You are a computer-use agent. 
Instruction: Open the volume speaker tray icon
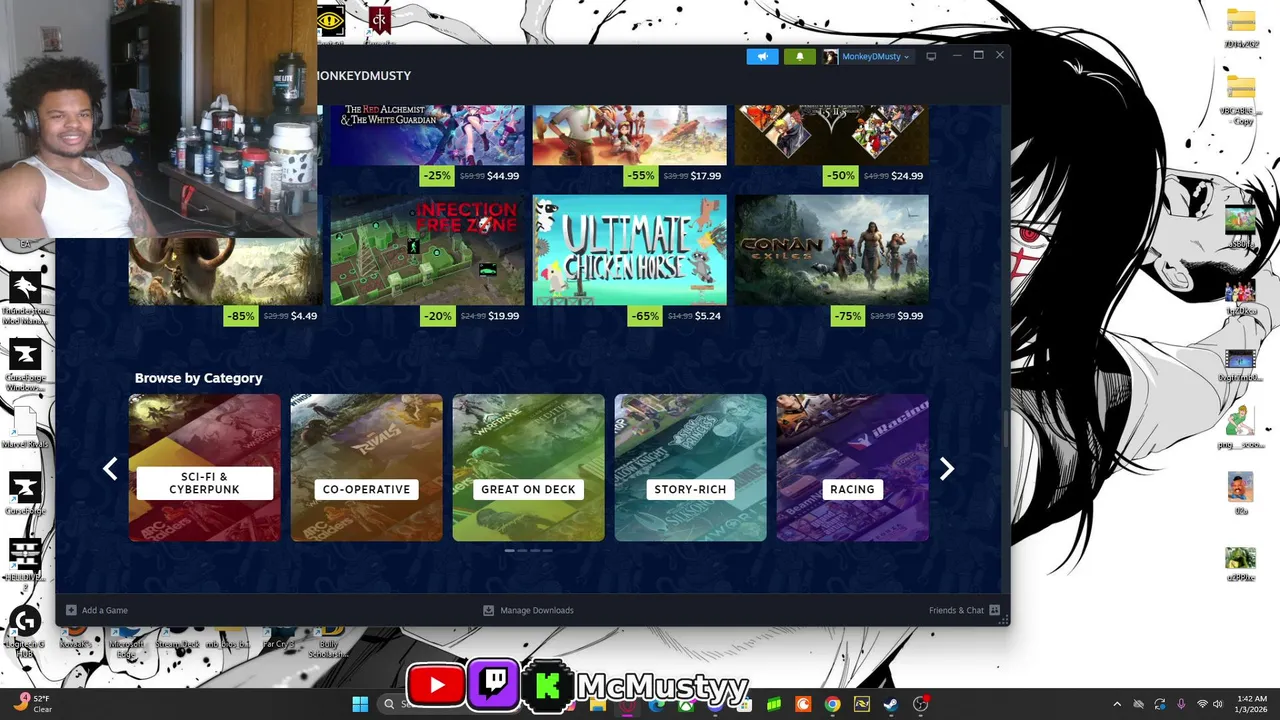click(x=1220, y=704)
